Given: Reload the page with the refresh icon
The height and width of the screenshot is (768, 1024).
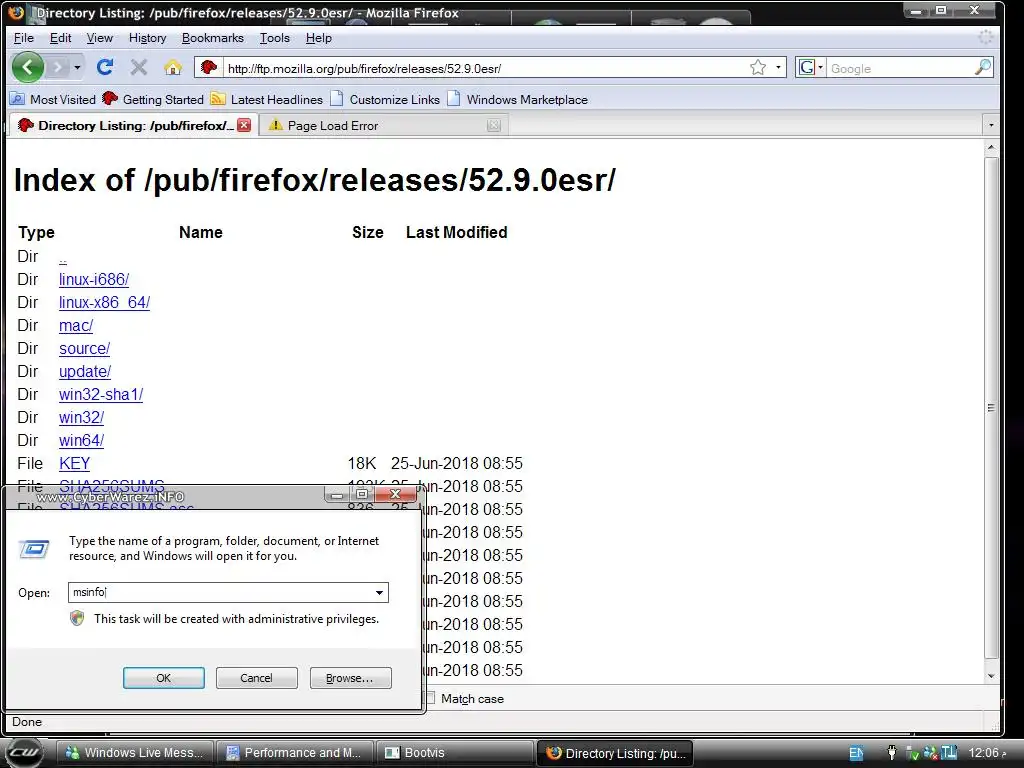Looking at the screenshot, I should tap(105, 67).
